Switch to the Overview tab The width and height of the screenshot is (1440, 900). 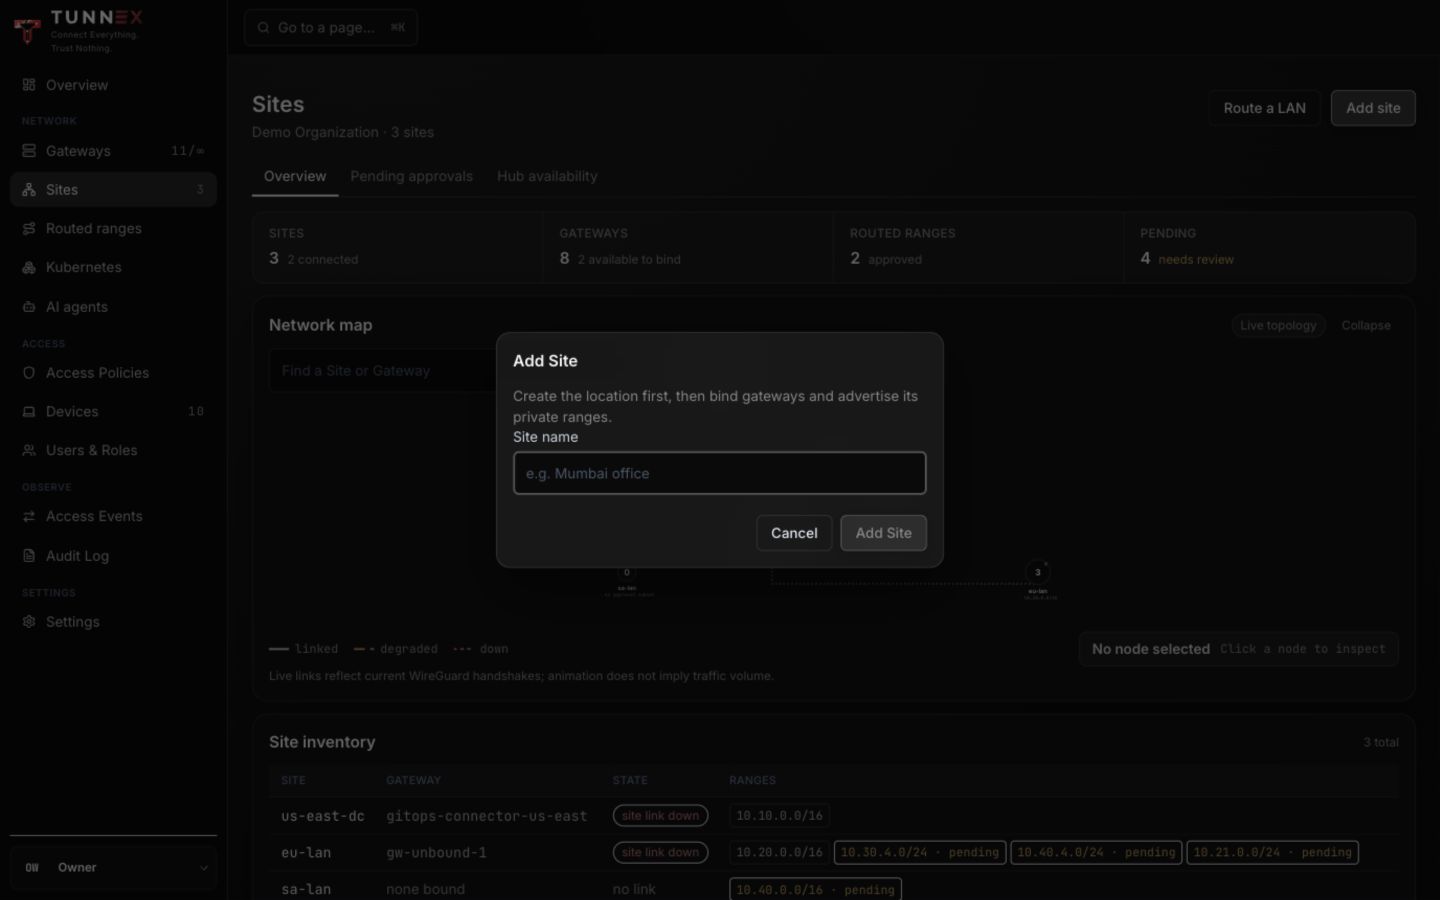tap(295, 176)
